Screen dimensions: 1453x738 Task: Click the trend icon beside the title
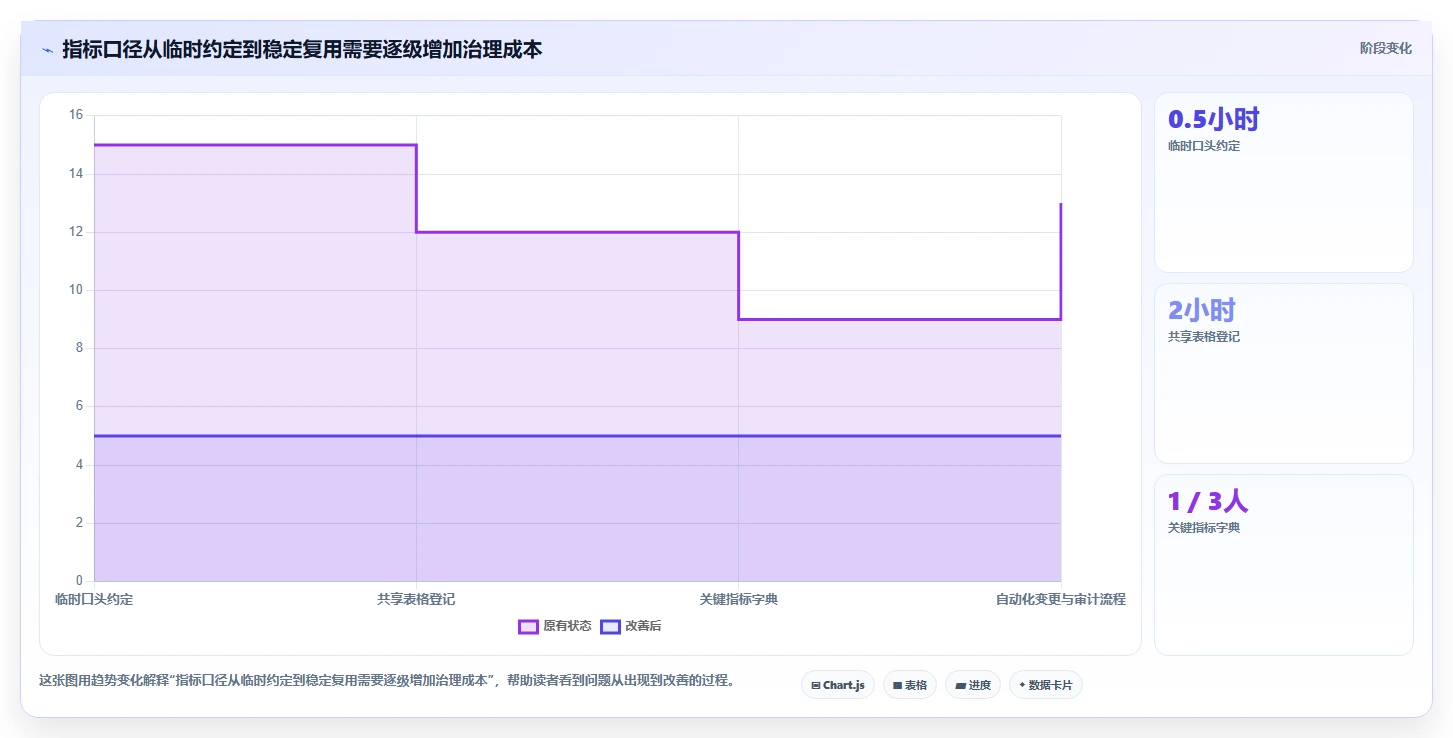[47, 50]
